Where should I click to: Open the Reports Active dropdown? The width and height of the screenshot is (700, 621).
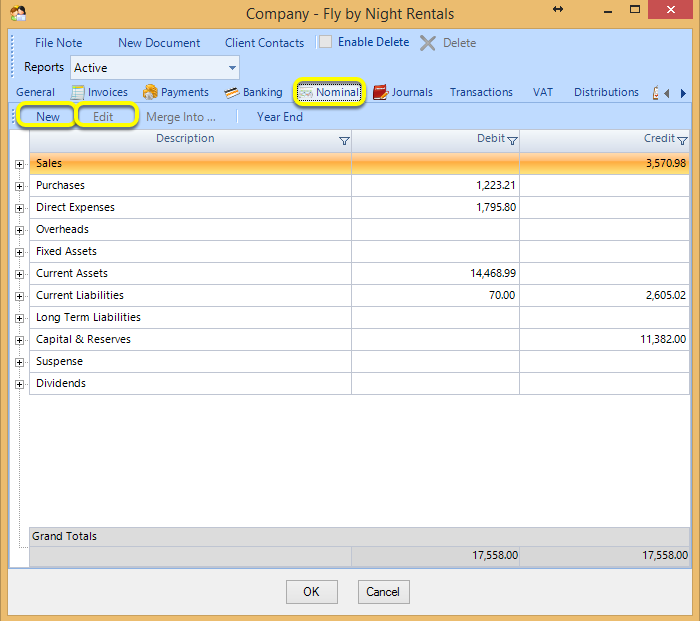[154, 68]
